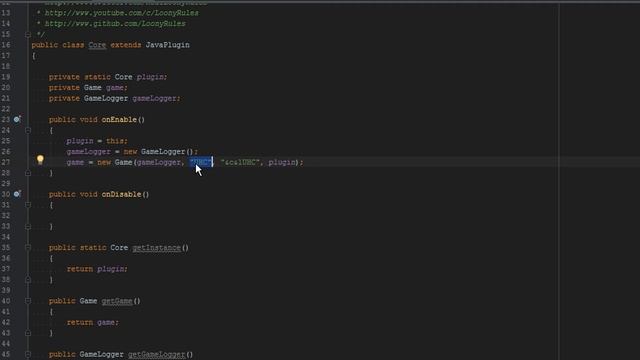Collapse the onDisable method fold marker on line 31
Image resolution: width=640 pixels, height=360 pixels.
[x=28, y=205]
